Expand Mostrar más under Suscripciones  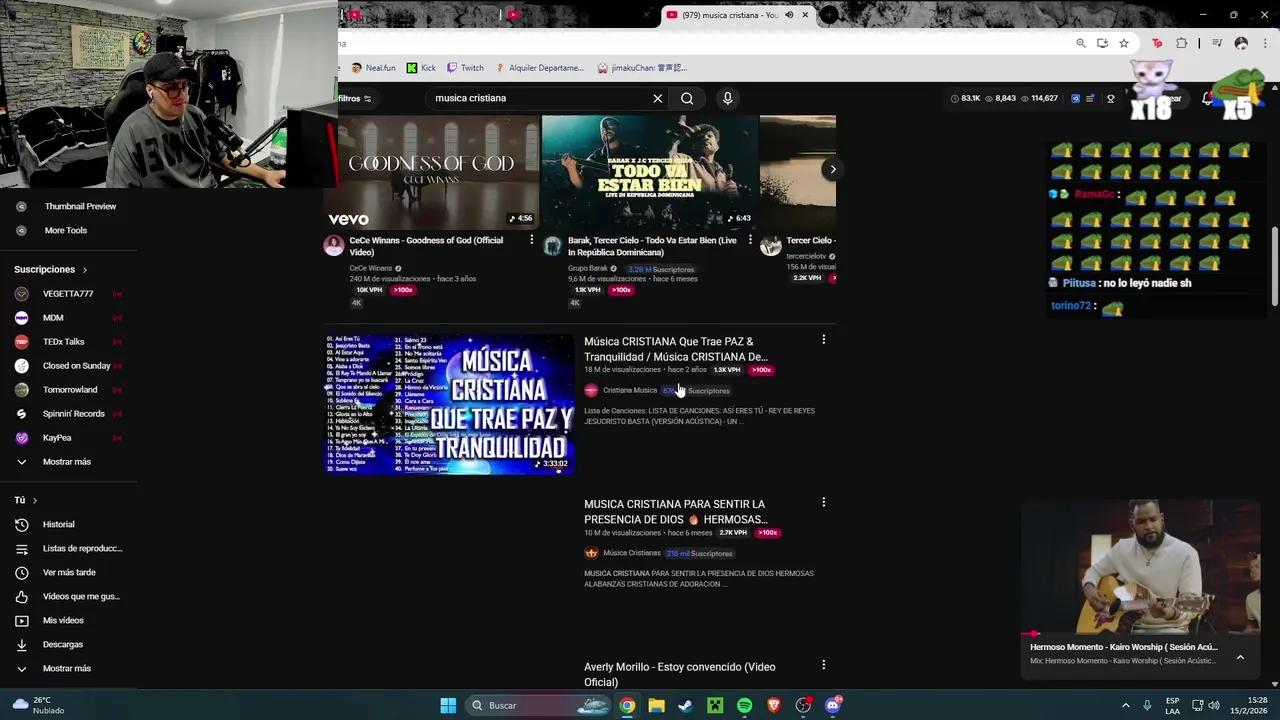coord(66,462)
